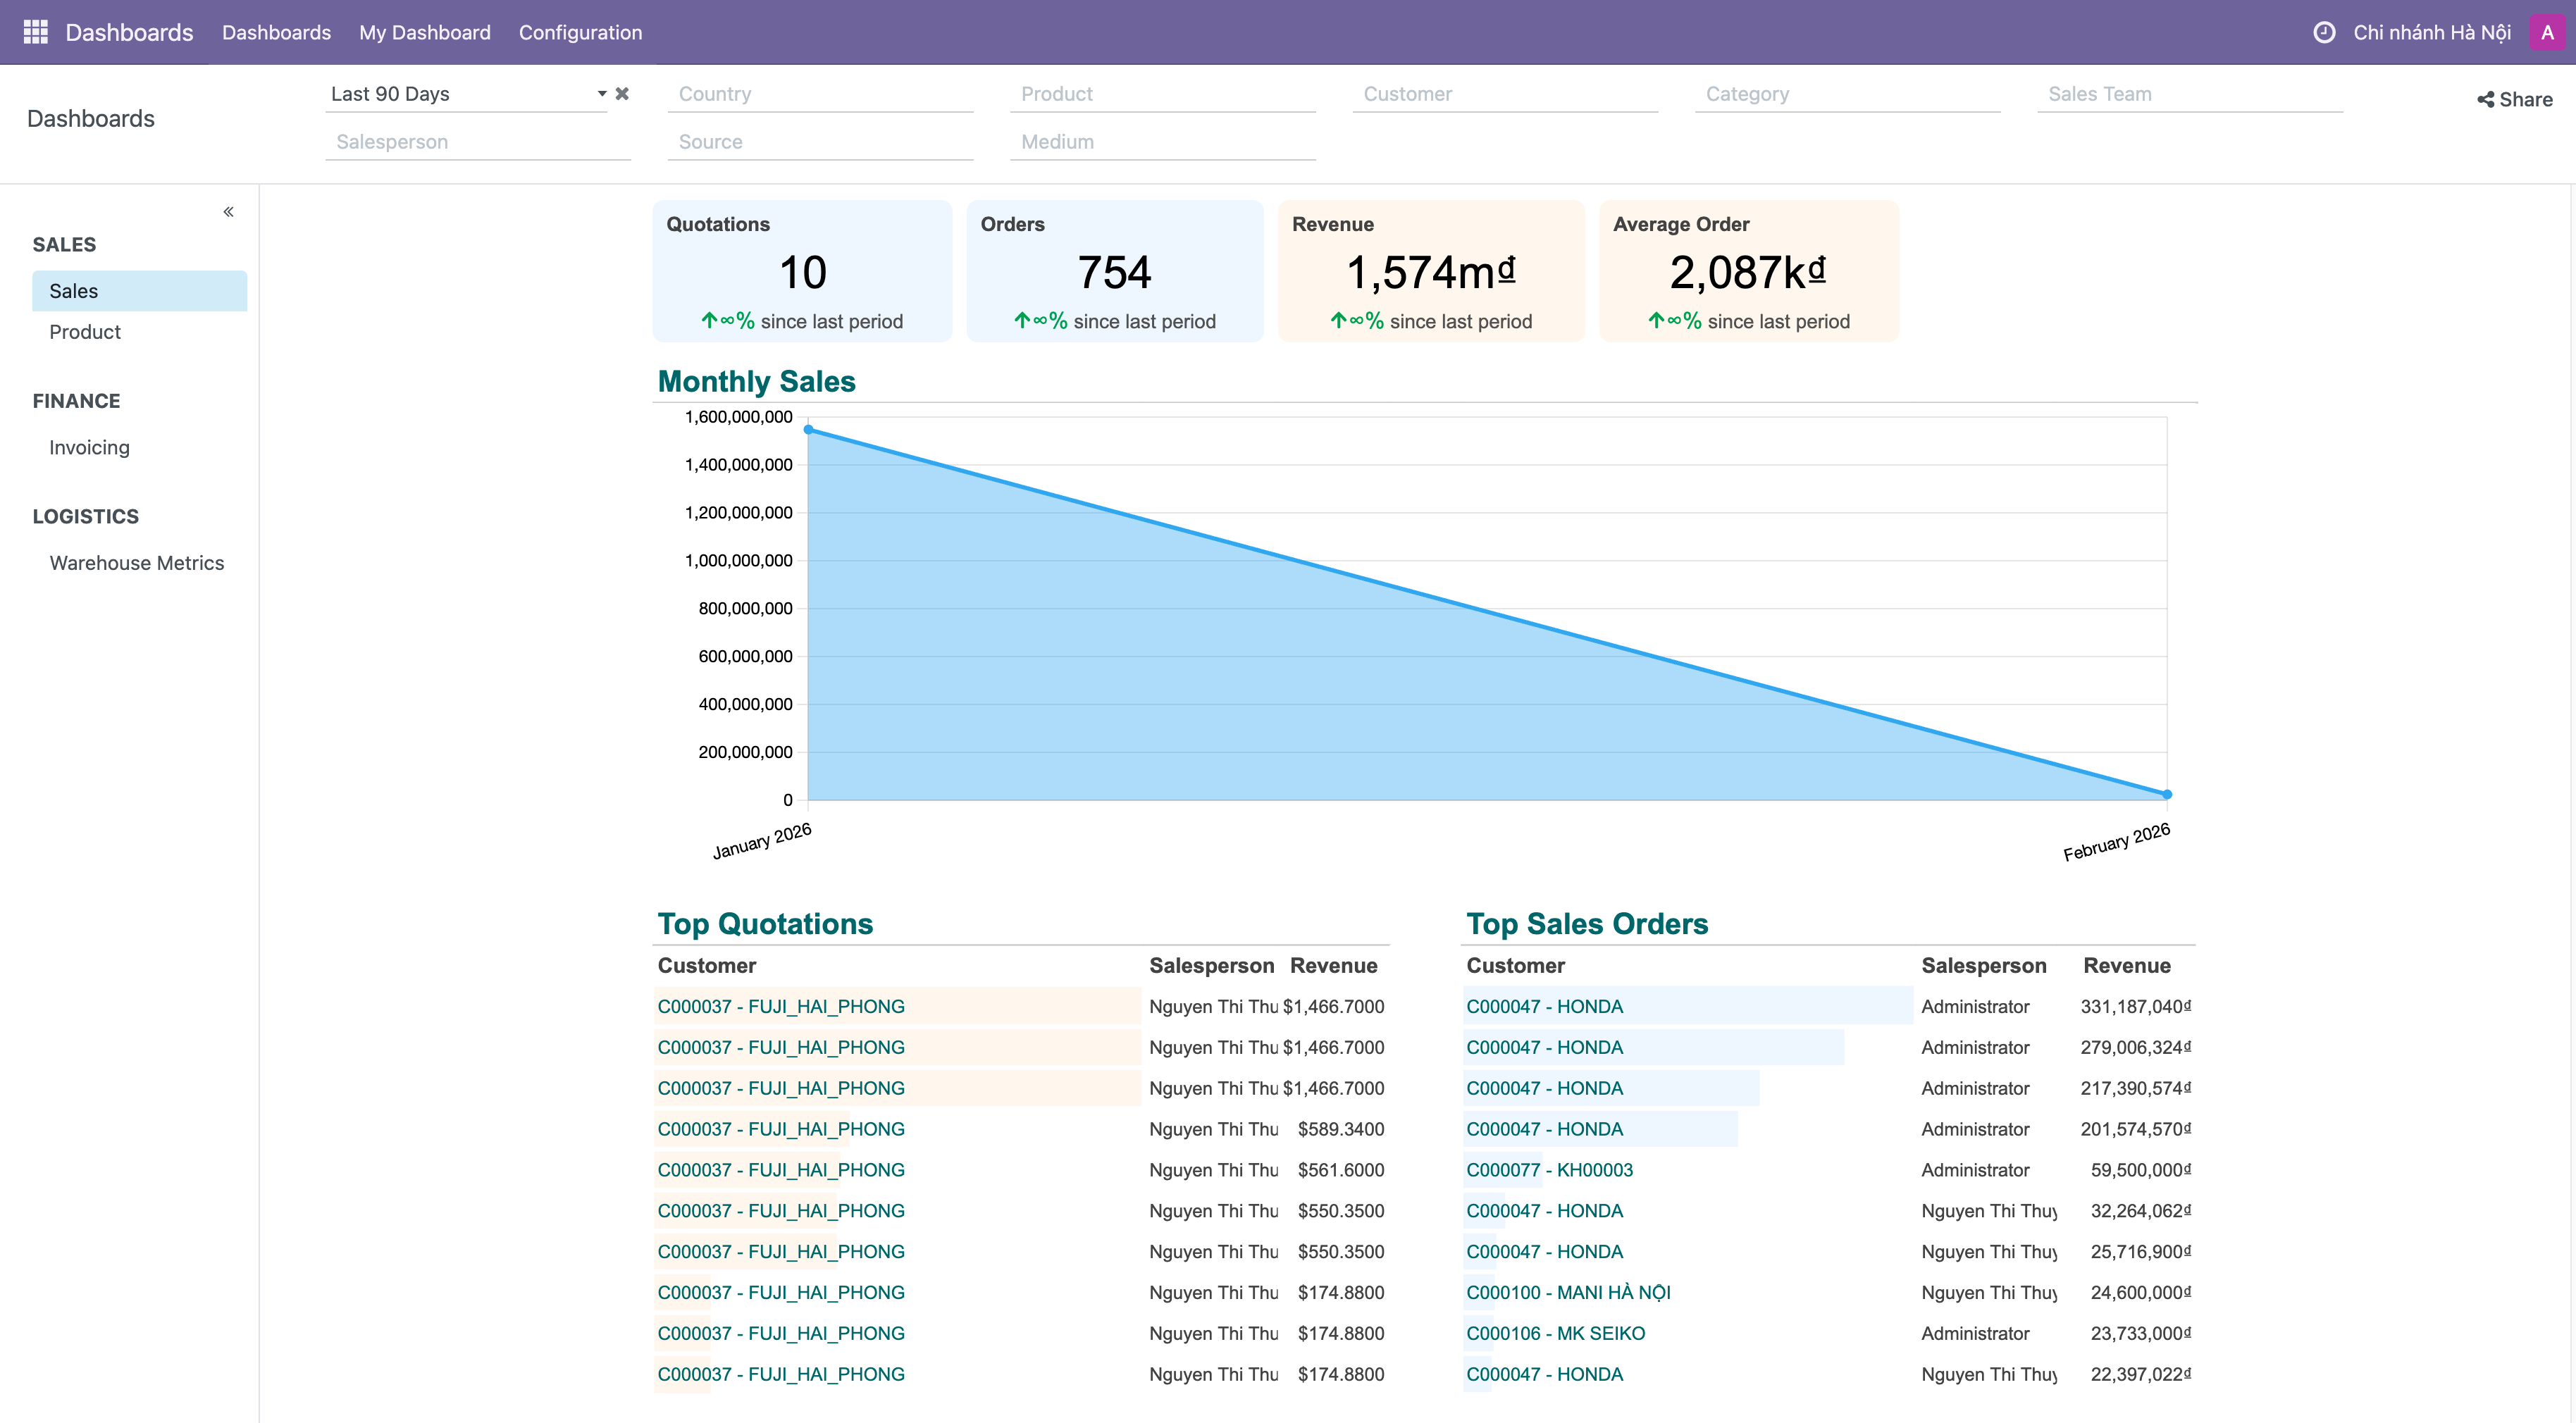
Task: Open the My Dashboard menu
Action: [x=424, y=32]
